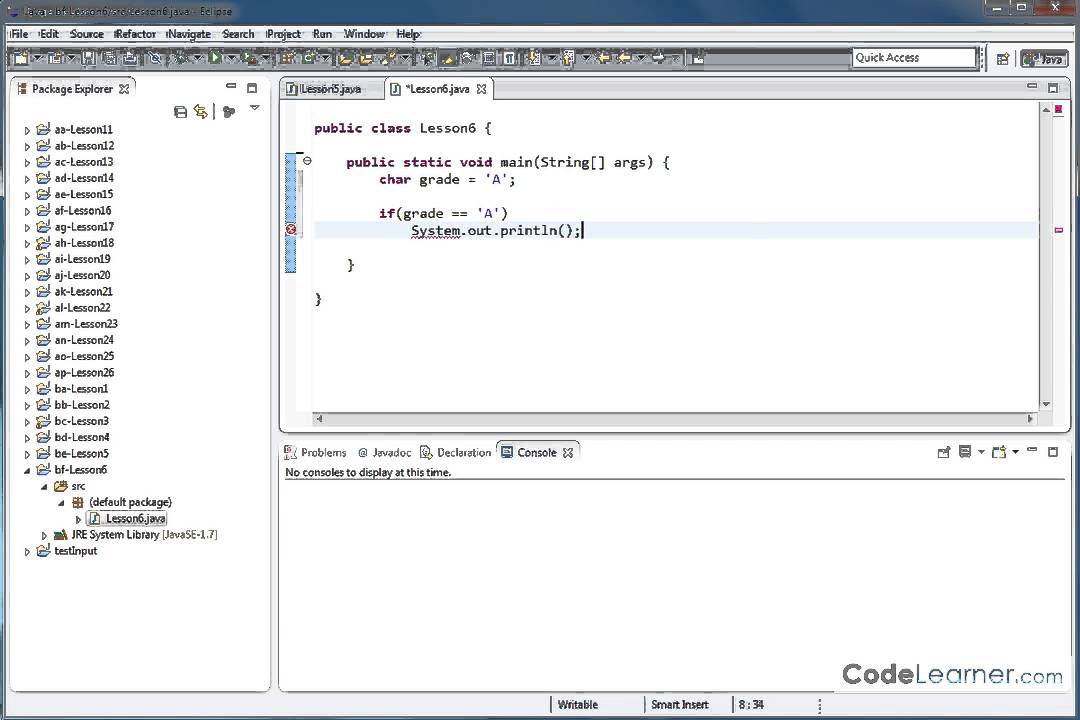1080x720 pixels.
Task: Maximize the Console panel
Action: pos(1052,452)
